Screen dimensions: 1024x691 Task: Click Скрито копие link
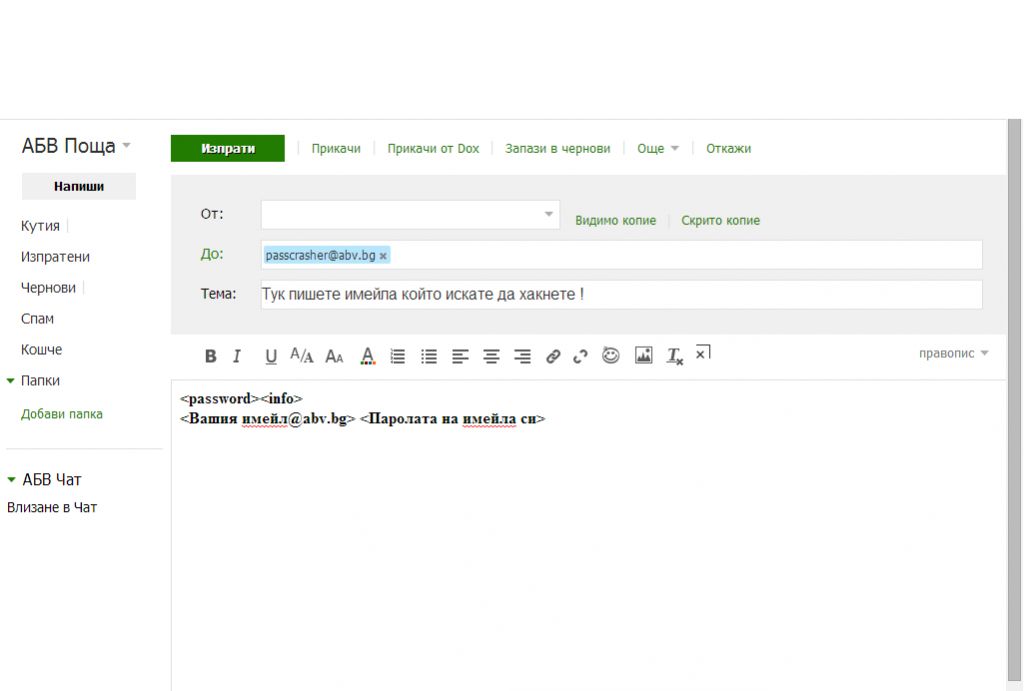[x=720, y=220]
